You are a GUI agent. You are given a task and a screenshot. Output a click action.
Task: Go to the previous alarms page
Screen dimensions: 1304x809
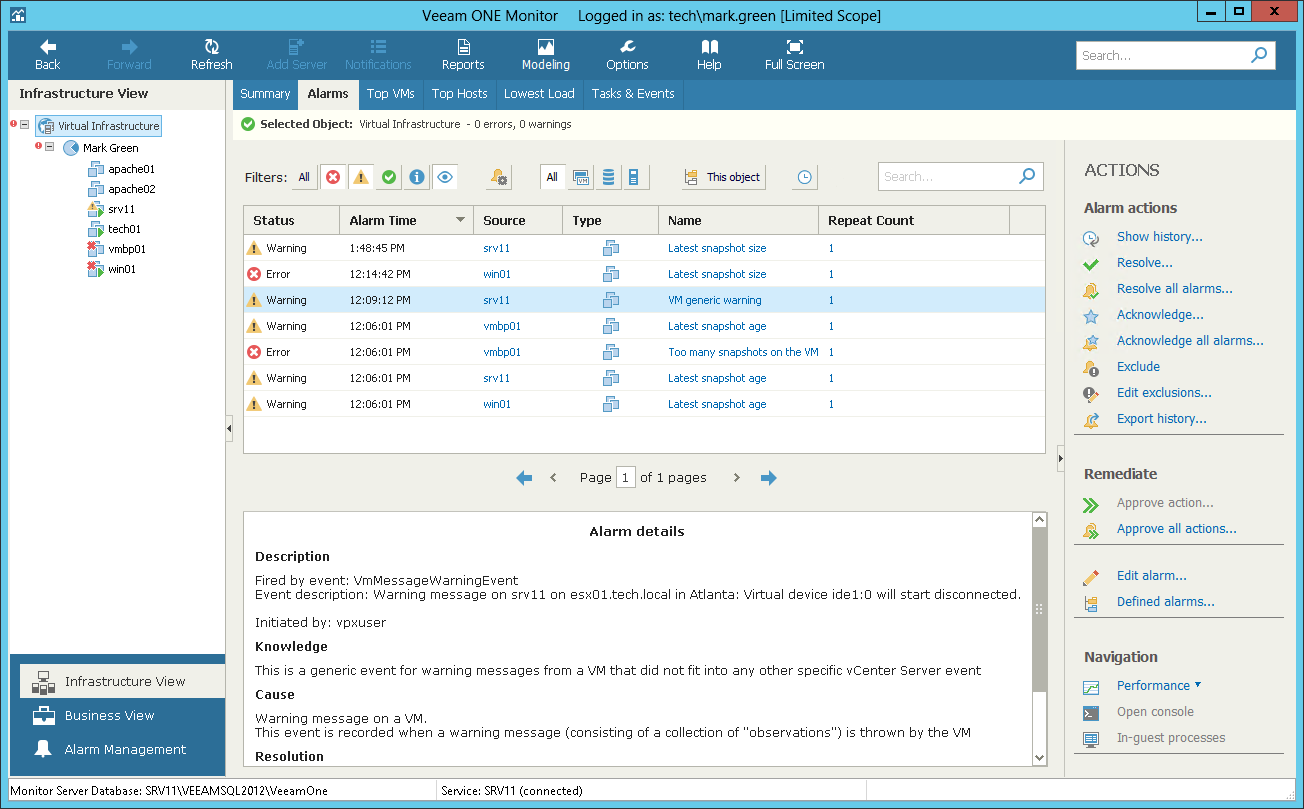(553, 478)
